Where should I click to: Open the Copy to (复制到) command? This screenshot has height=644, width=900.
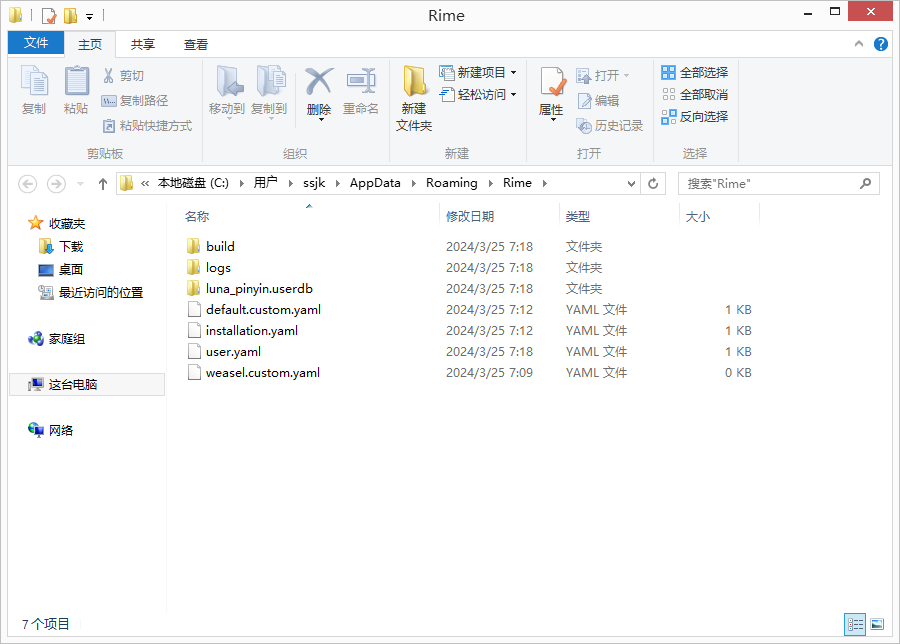point(270,91)
